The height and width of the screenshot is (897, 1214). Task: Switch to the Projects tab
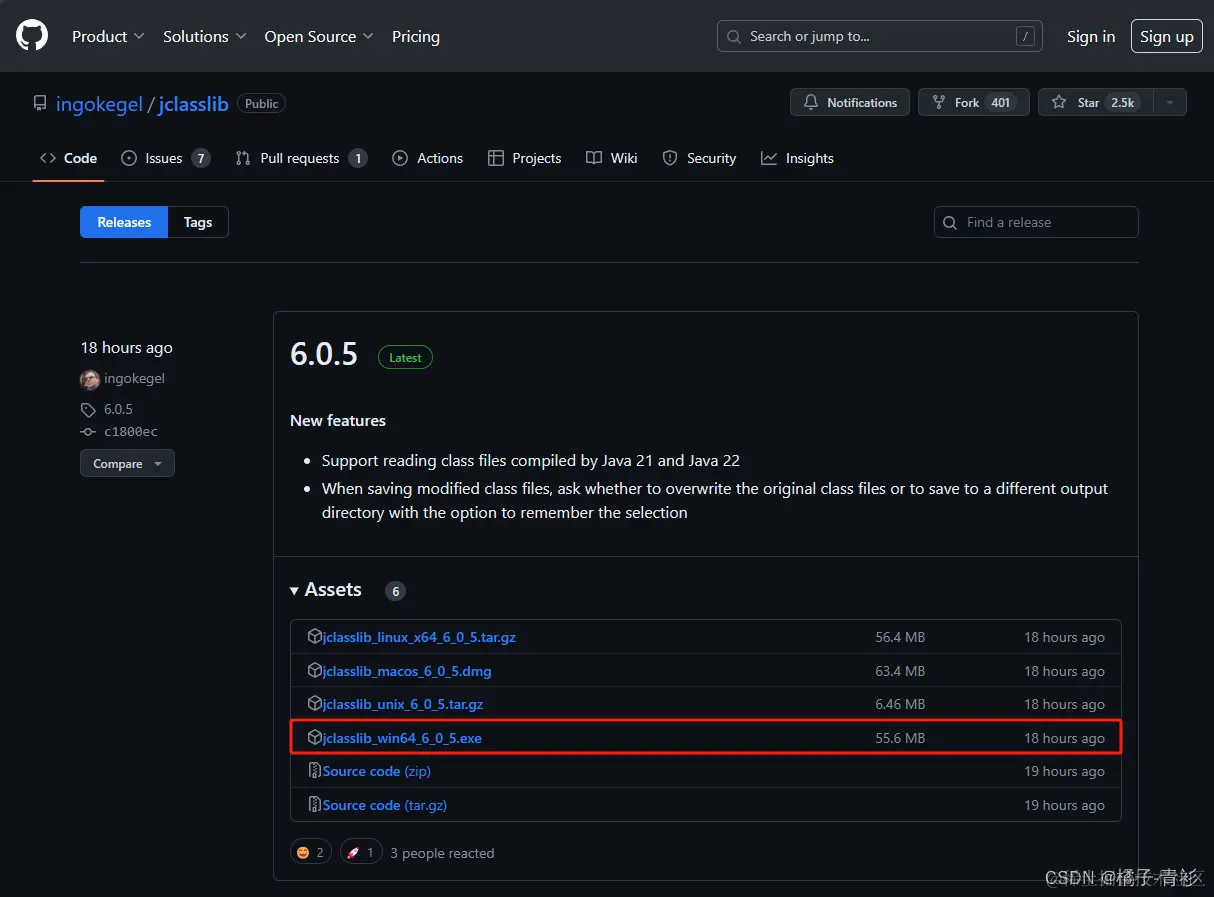click(x=524, y=158)
